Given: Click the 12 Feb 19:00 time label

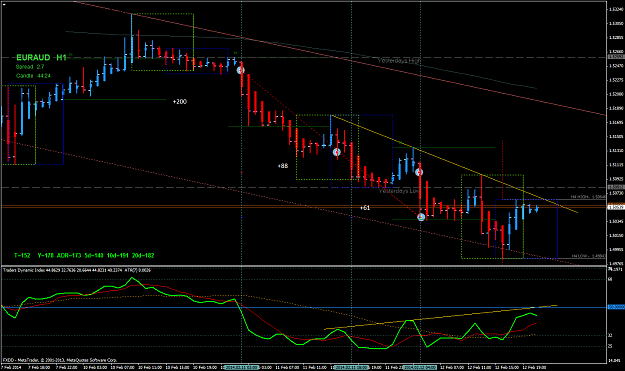Looking at the screenshot, I should (x=535, y=367).
